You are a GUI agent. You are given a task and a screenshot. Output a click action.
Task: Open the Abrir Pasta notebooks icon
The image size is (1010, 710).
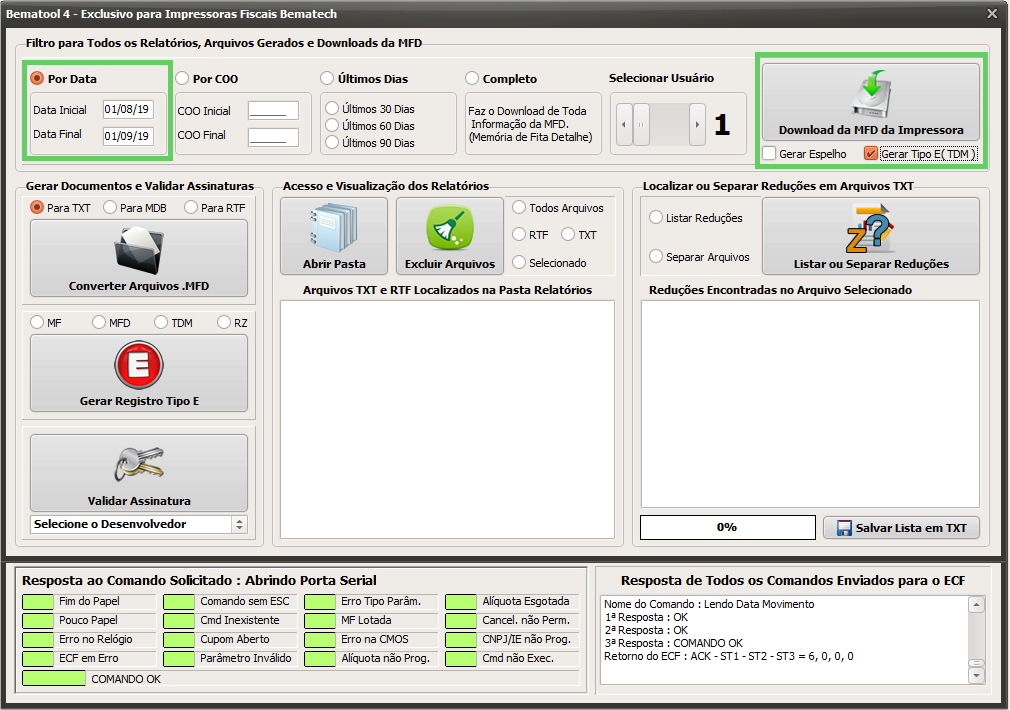tap(334, 228)
